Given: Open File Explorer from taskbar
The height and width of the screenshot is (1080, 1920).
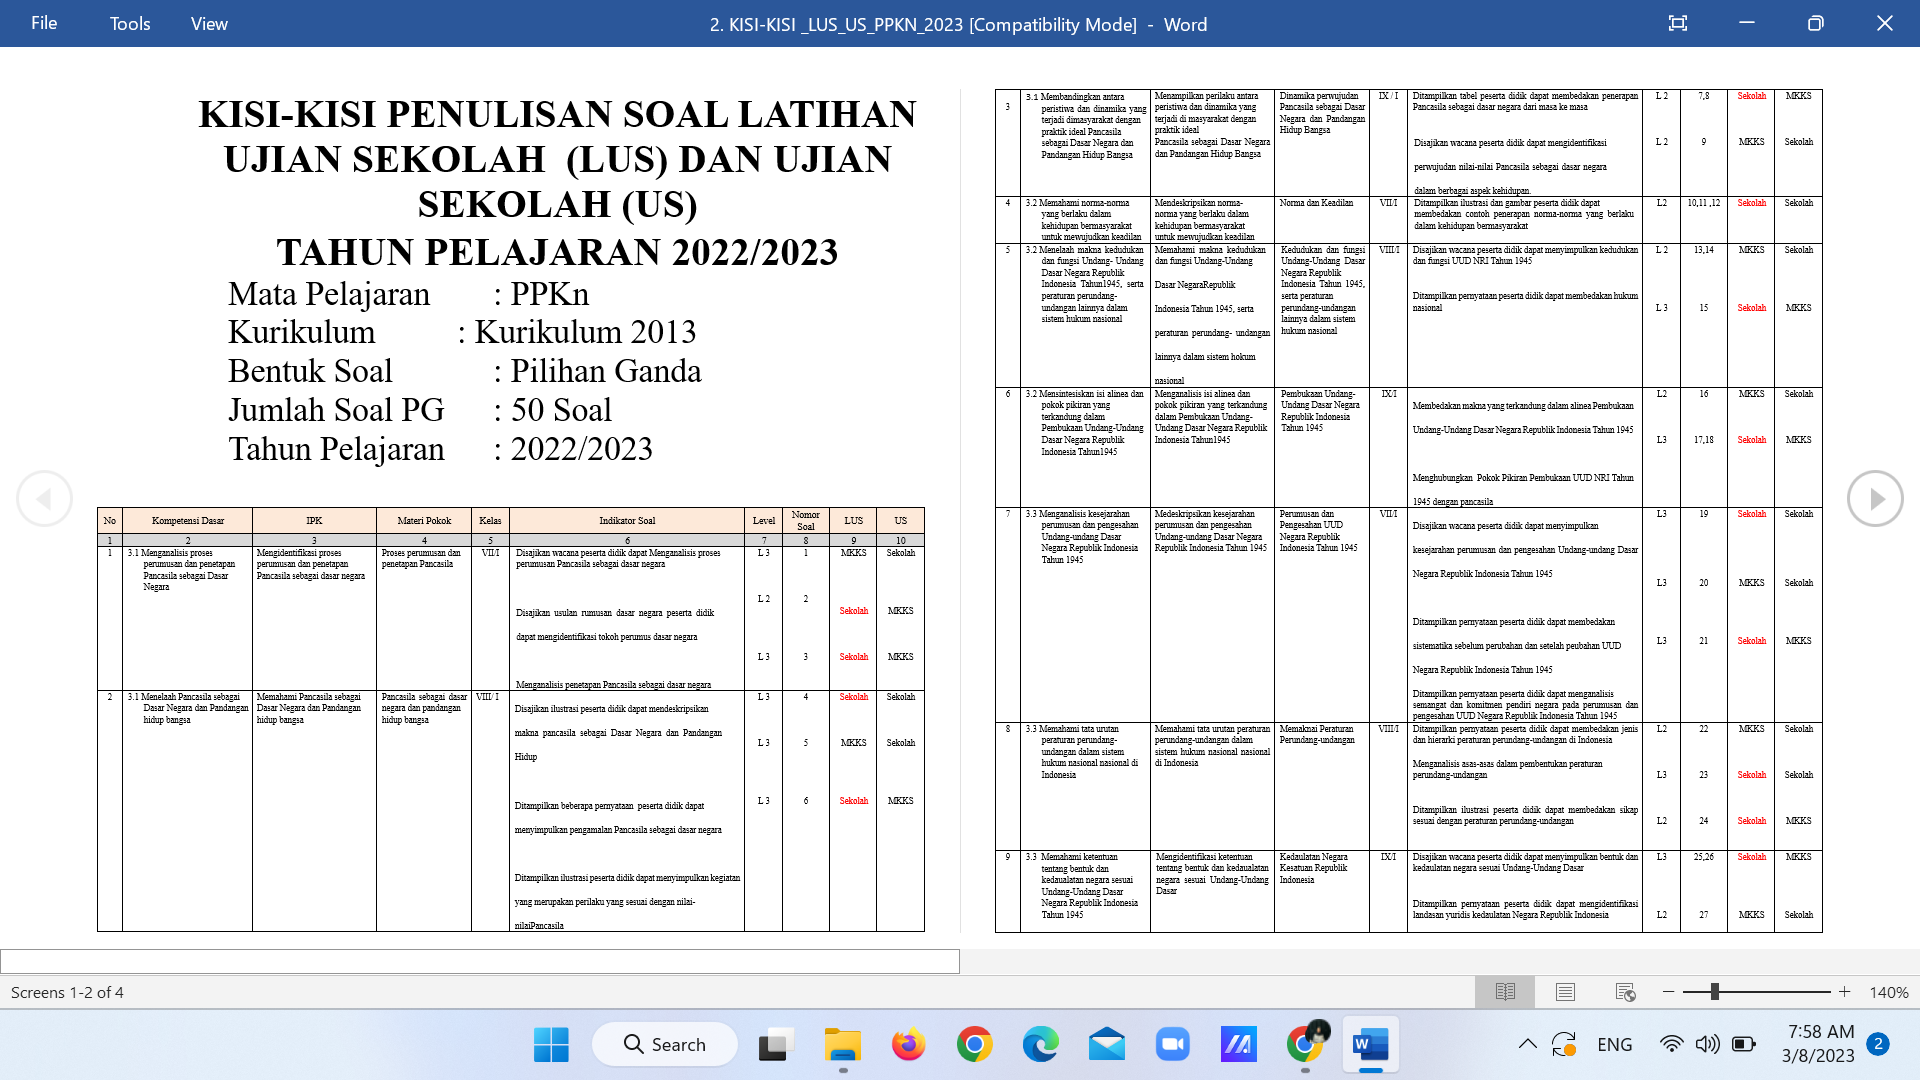Looking at the screenshot, I should [843, 1045].
